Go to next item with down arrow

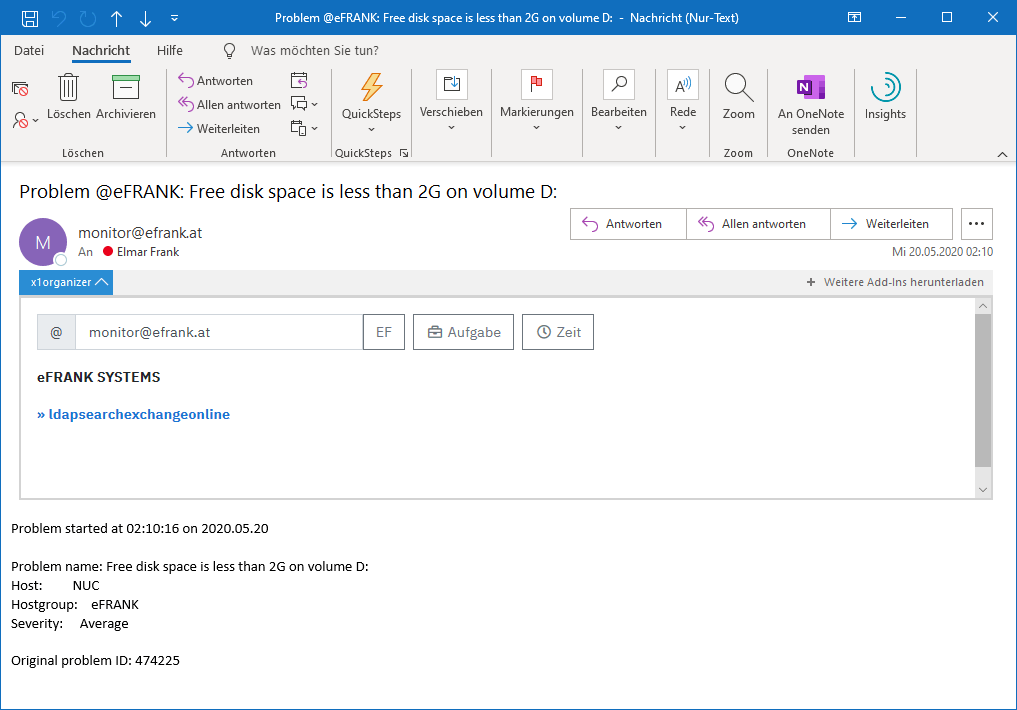(x=145, y=18)
